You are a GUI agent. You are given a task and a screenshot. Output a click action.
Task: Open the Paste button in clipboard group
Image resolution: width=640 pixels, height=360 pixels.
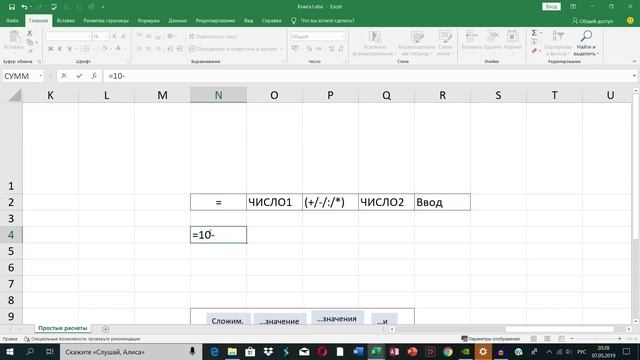(14, 41)
